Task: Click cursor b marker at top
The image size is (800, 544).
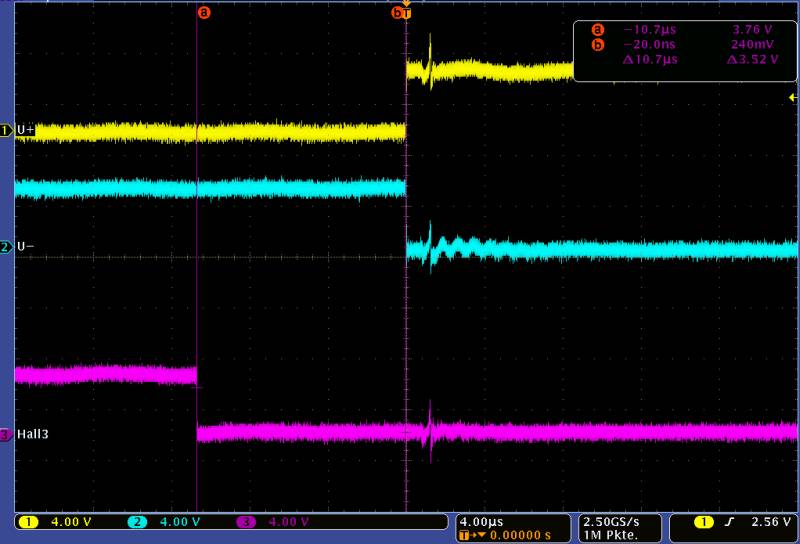Action: click(397, 13)
